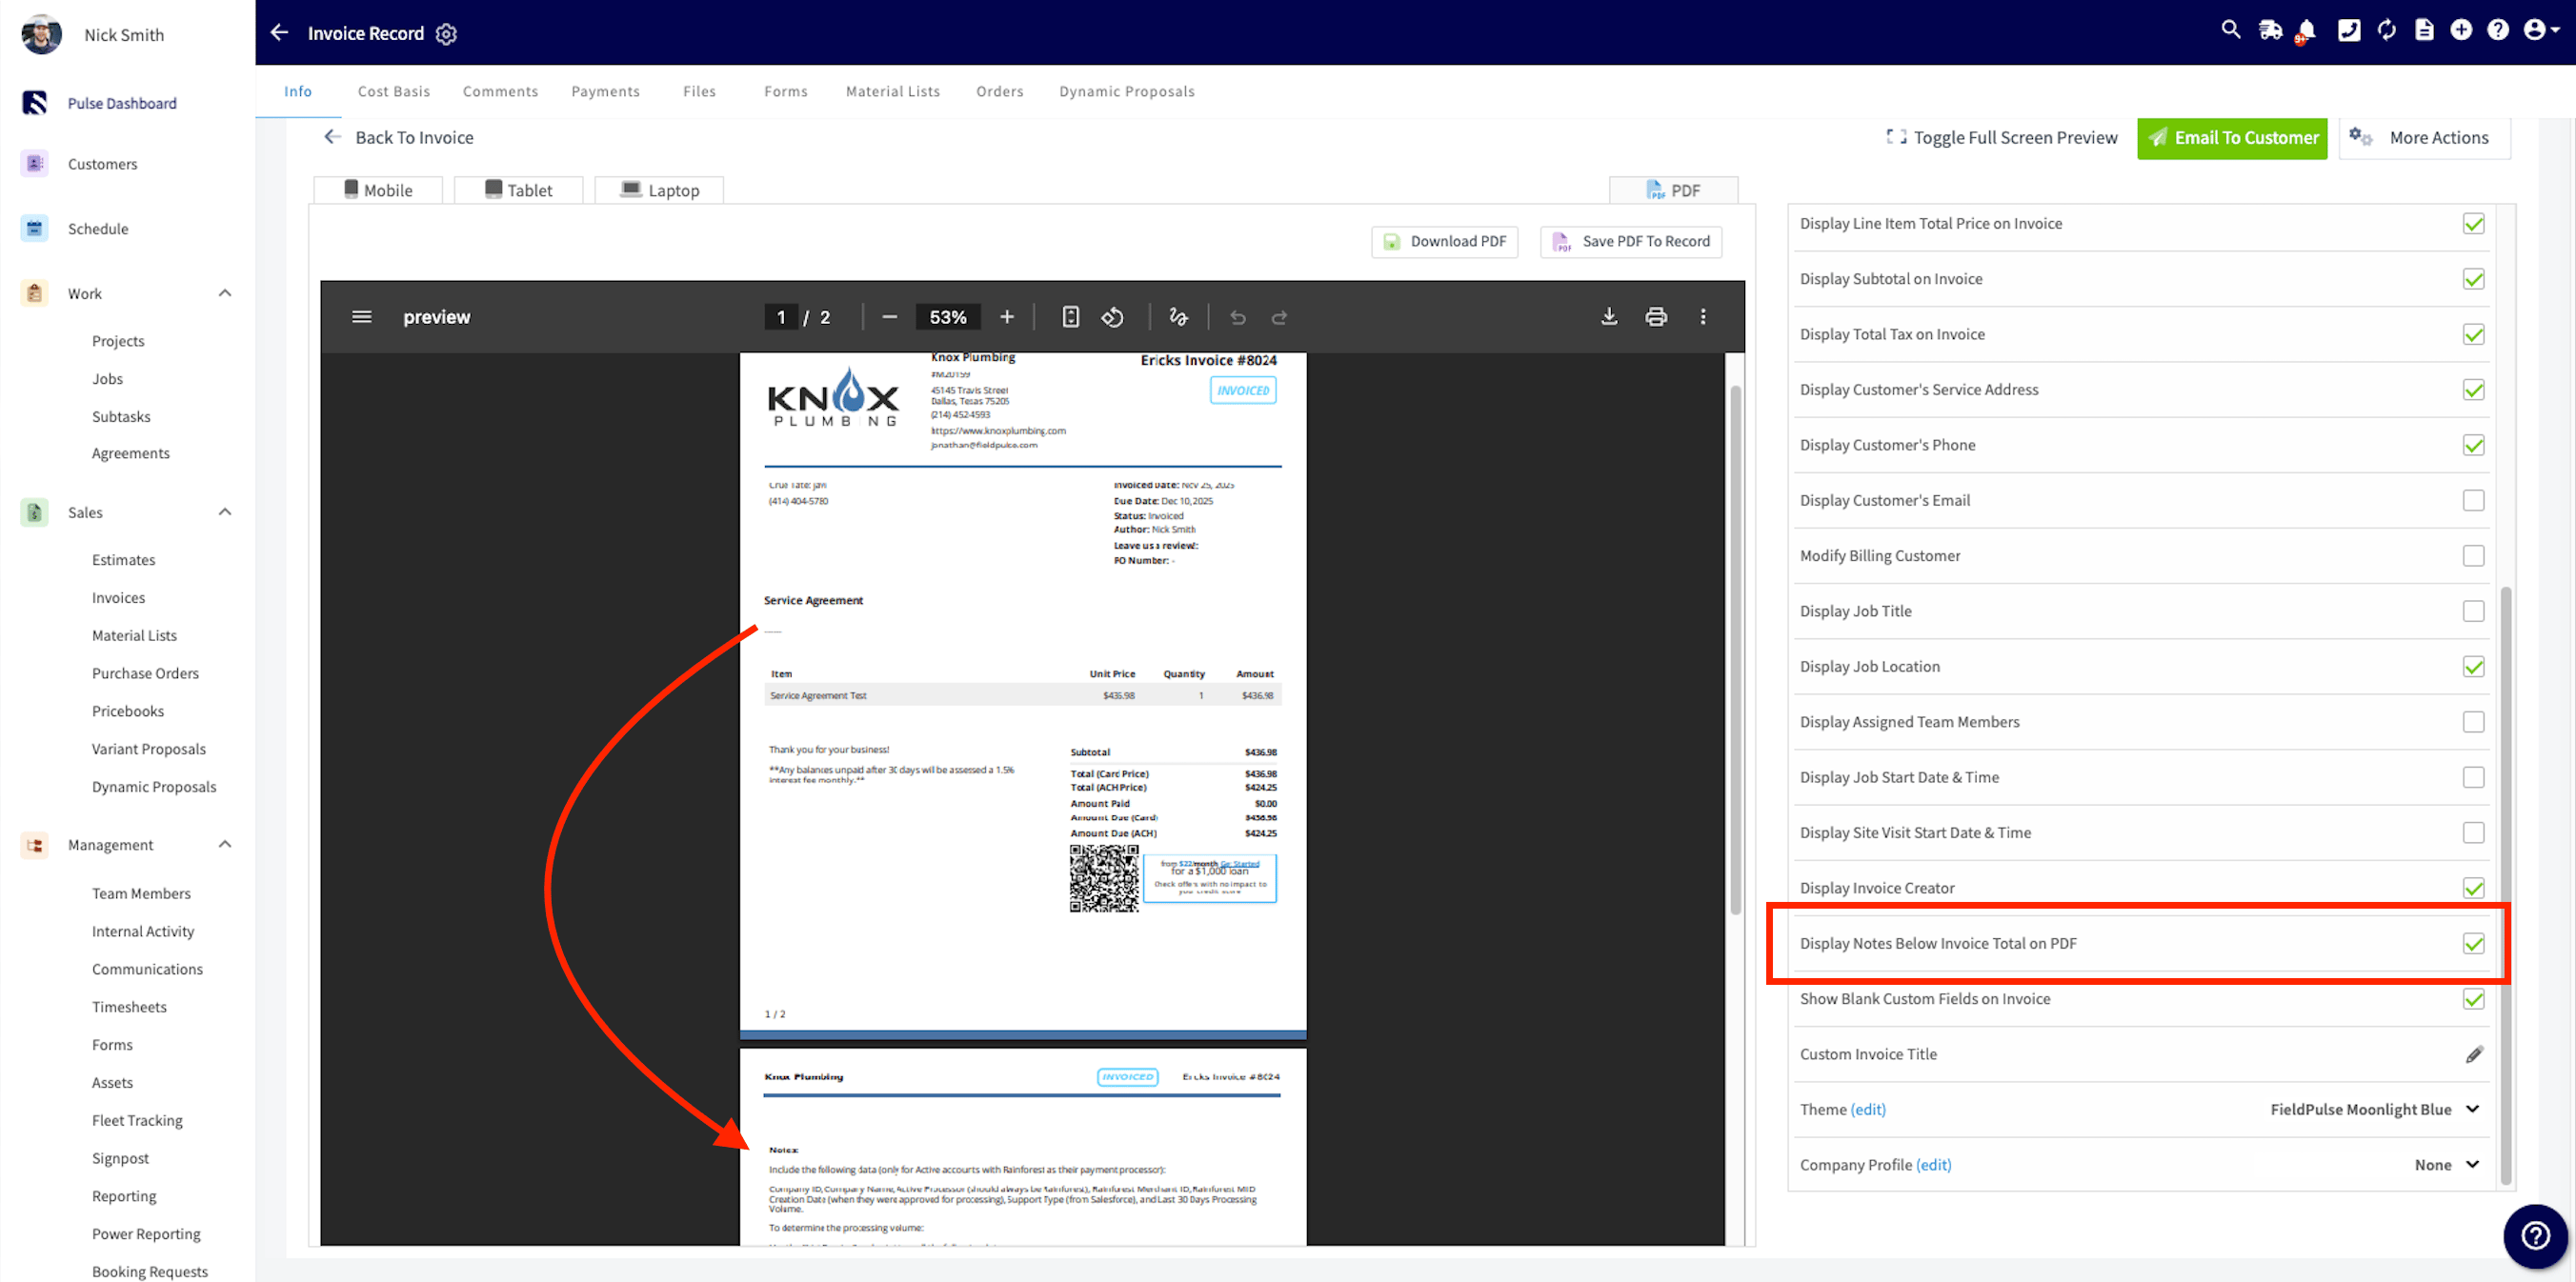Switch to the Material Lists tab
Screen dimensions: 2576x1282
click(x=892, y=91)
